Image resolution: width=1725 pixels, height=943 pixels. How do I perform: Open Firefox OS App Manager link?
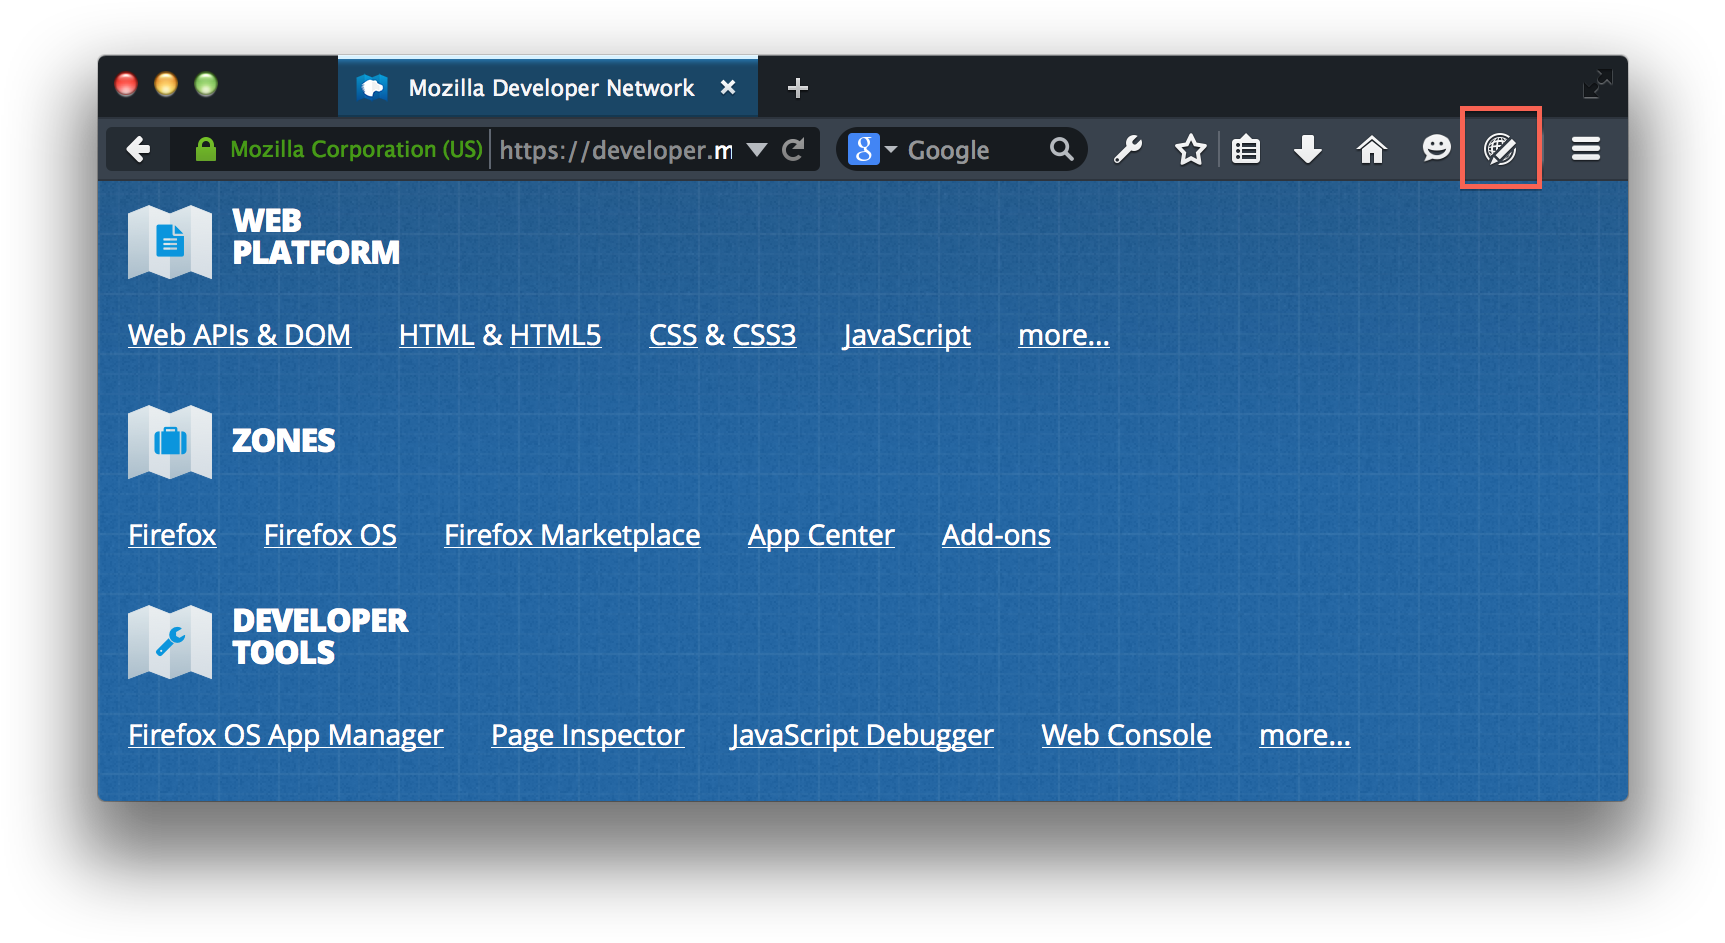coord(286,735)
